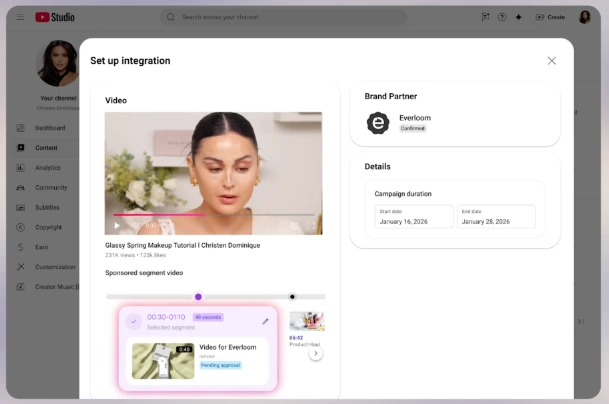Open Analytics in the sidebar
Viewport: 609px width, 404px height.
(46, 168)
